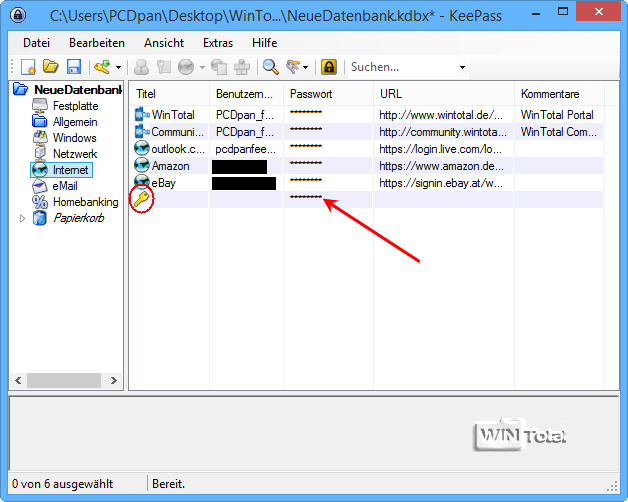The image size is (628, 502).
Task: Select the Allgemein group
Action: point(75,122)
